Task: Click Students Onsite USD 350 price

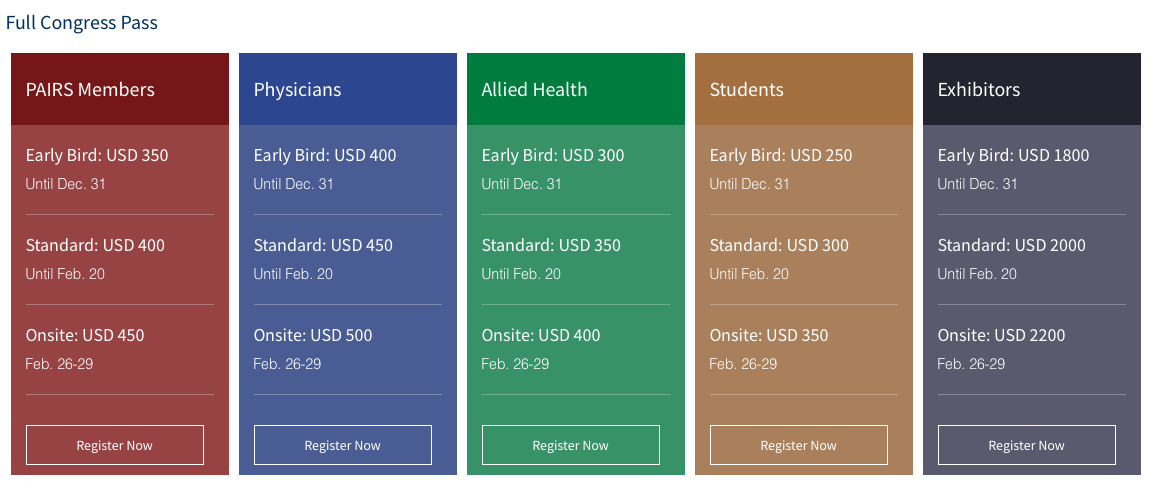Action: [769, 335]
